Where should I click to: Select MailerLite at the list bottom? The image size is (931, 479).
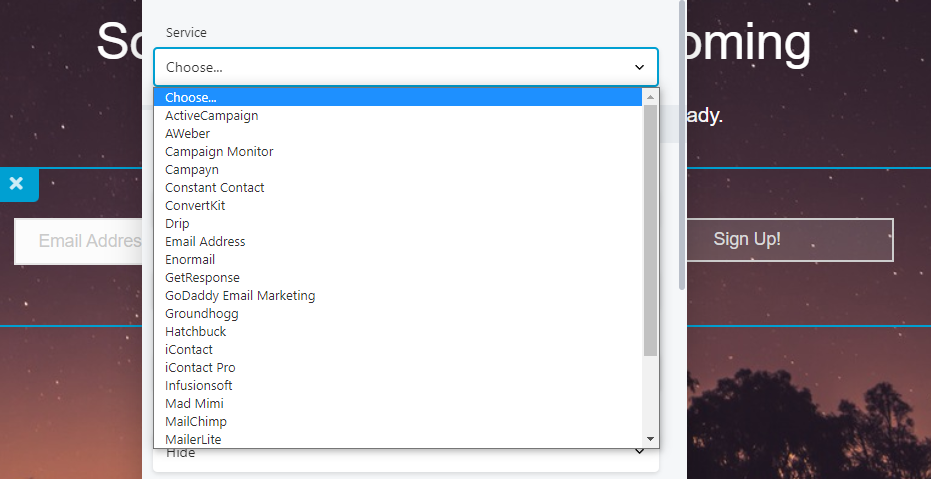[193, 440]
